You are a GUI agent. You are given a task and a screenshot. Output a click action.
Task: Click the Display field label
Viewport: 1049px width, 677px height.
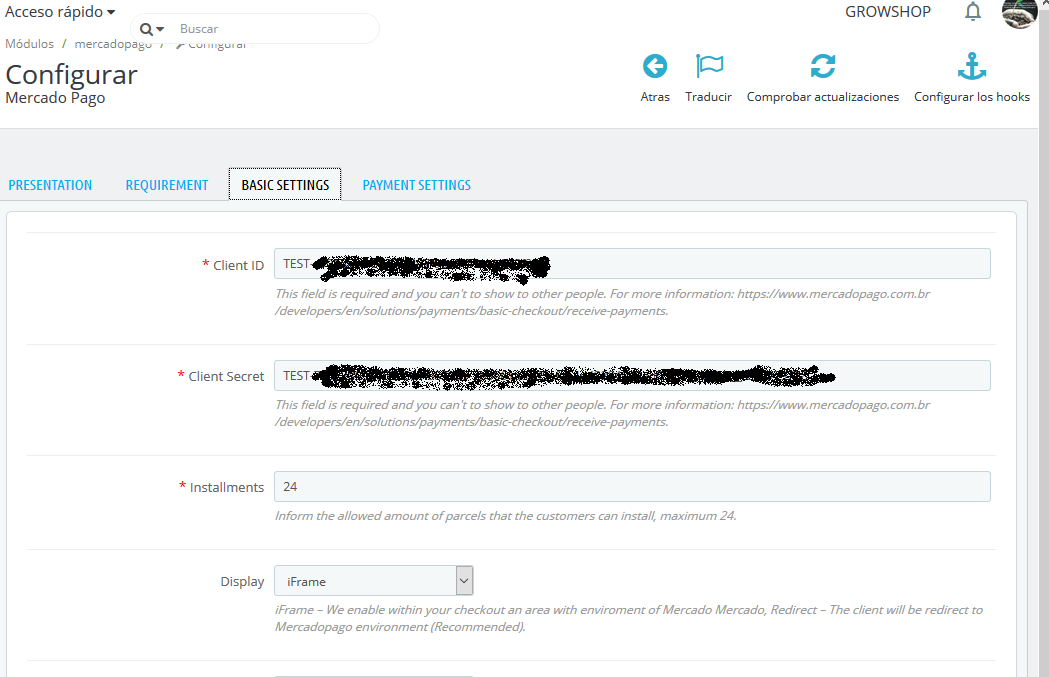242,581
